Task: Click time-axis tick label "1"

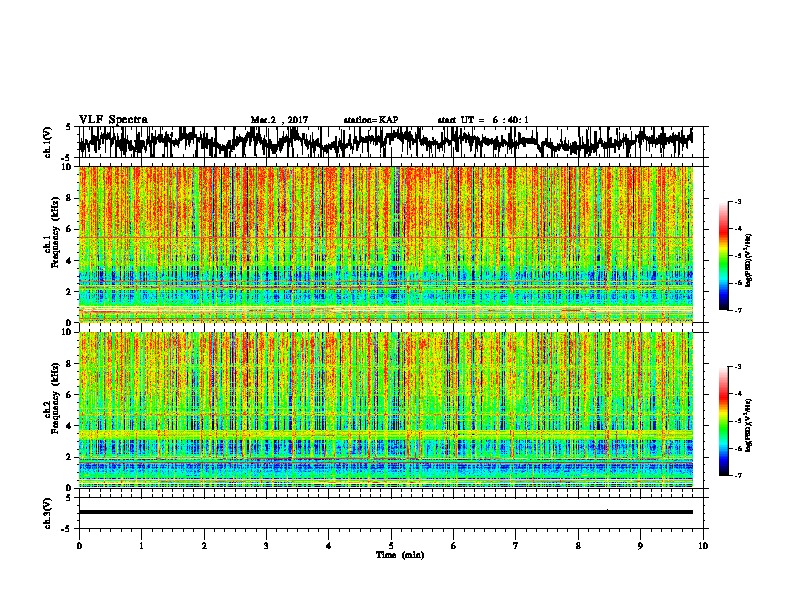Action: click(141, 546)
